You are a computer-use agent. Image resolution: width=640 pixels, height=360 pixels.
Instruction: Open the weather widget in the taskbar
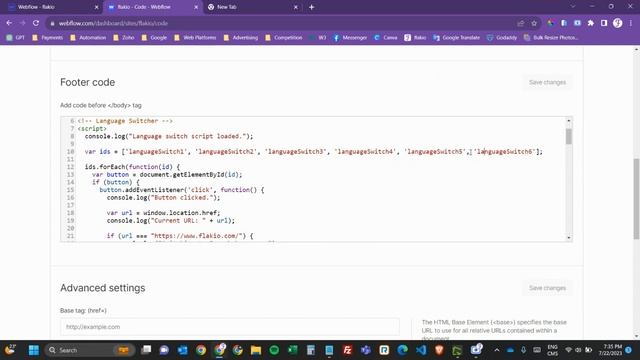click(x=10, y=350)
